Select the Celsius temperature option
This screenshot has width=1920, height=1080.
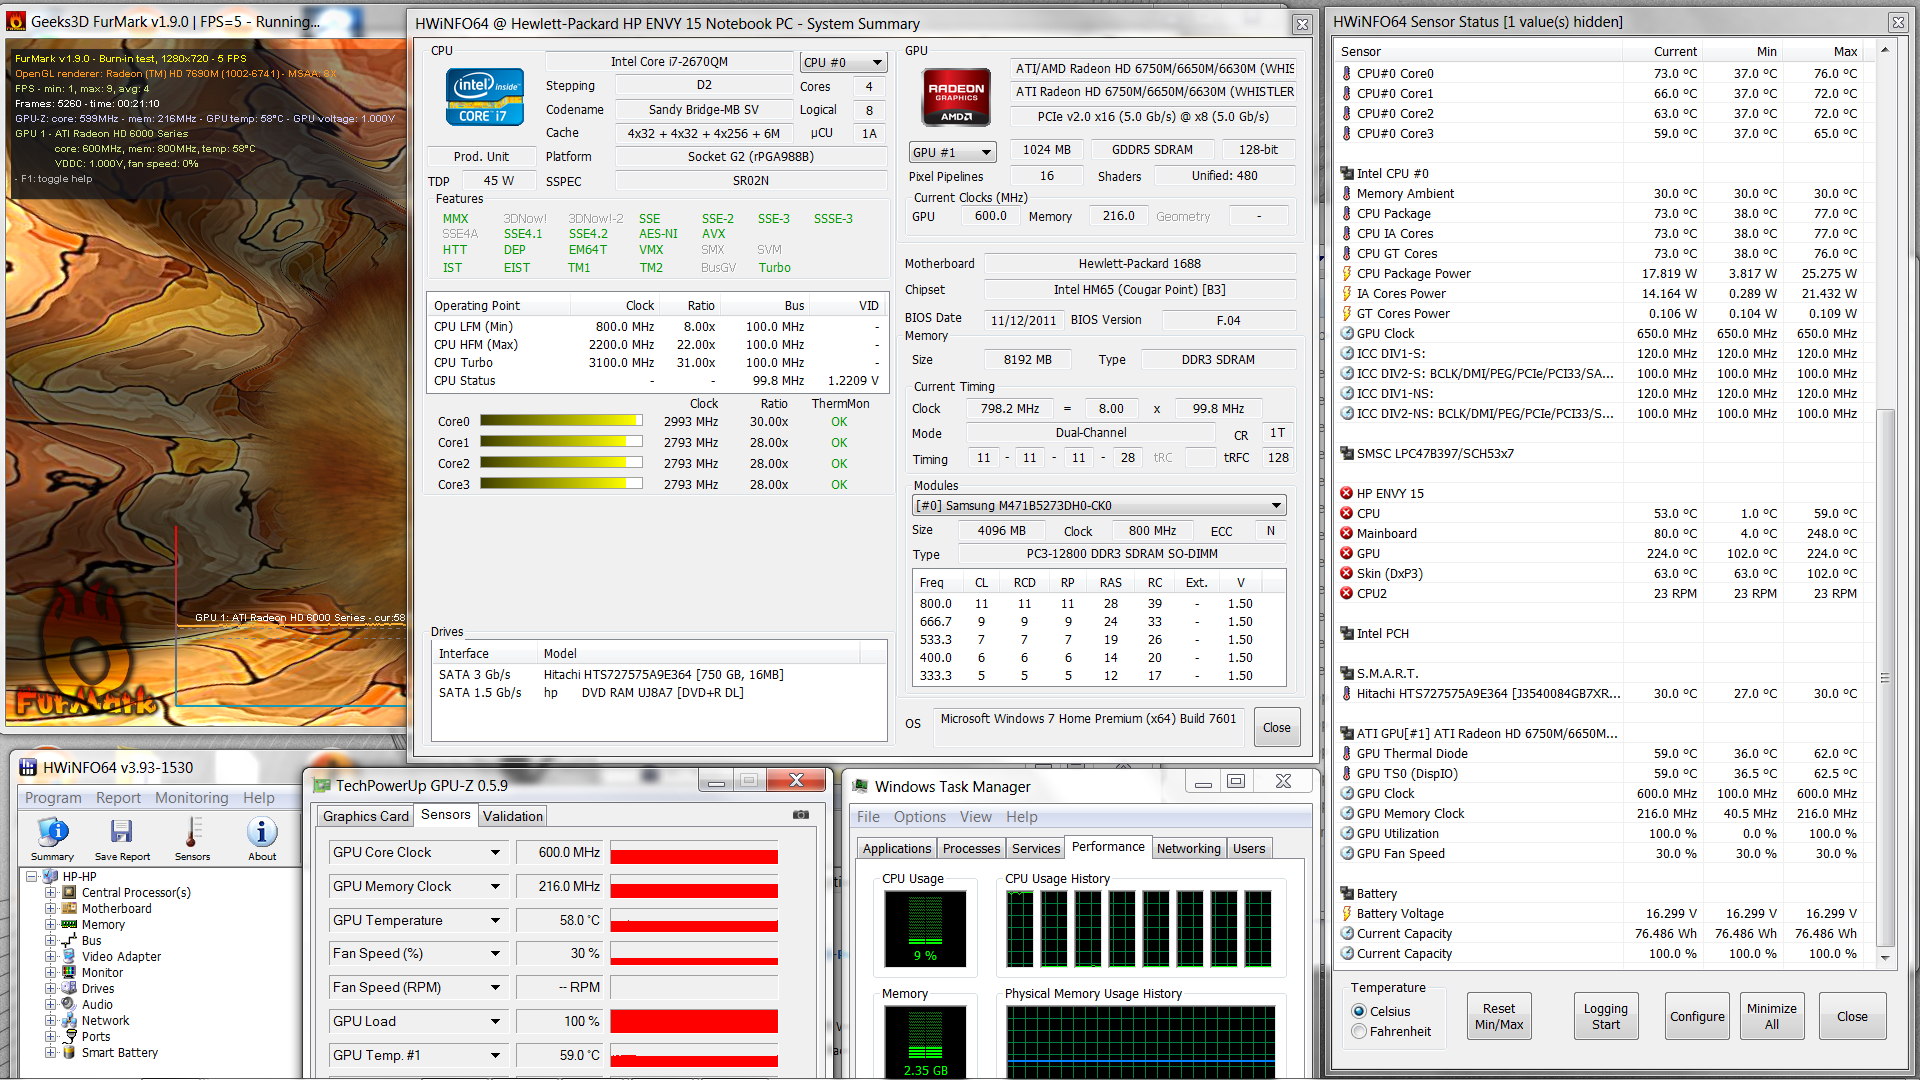(x=1359, y=1012)
